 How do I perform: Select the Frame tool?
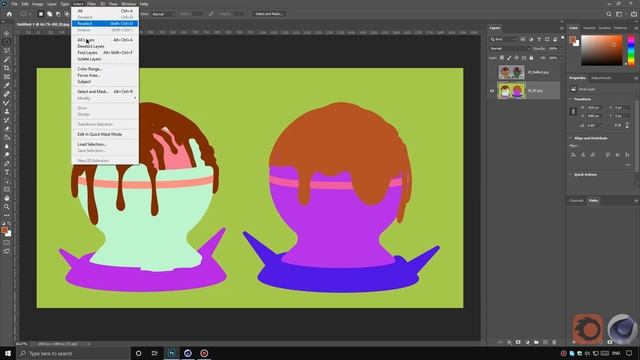point(7,77)
